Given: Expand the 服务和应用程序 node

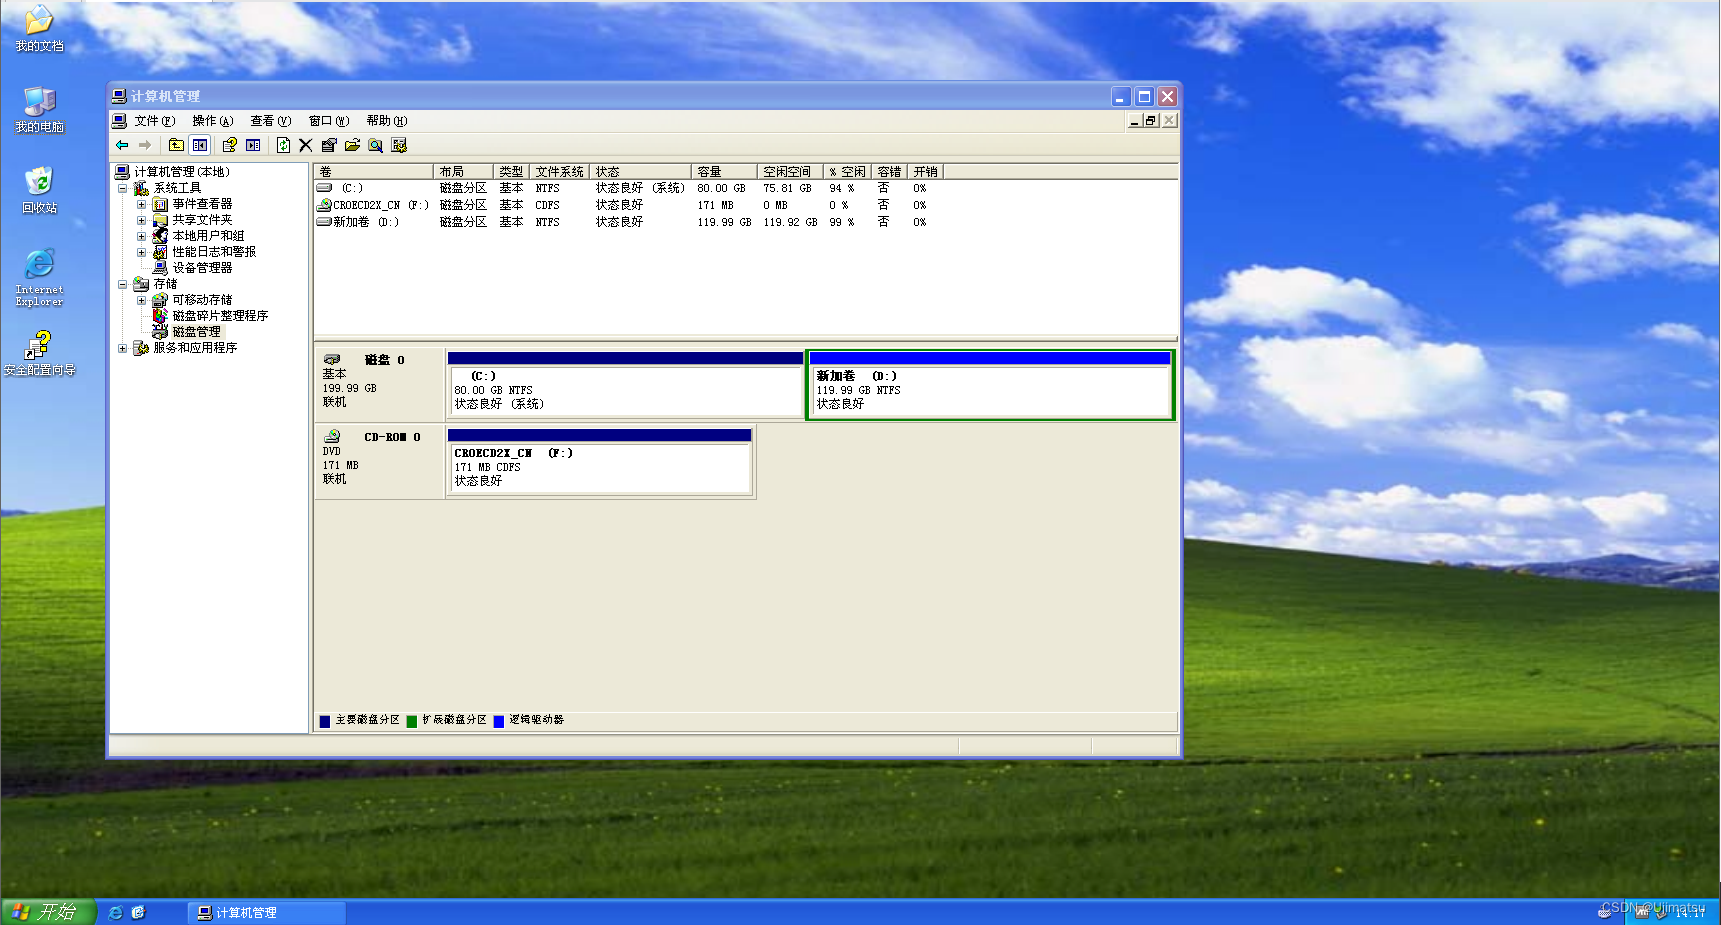Looking at the screenshot, I should click(x=123, y=348).
